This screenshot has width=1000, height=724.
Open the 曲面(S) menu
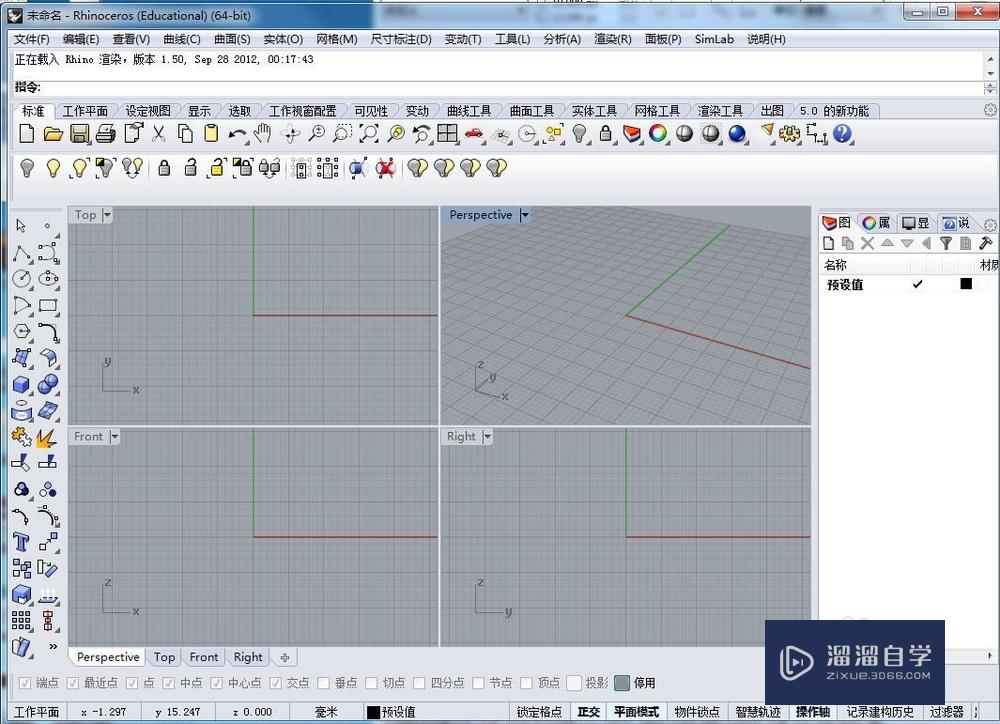[232, 39]
